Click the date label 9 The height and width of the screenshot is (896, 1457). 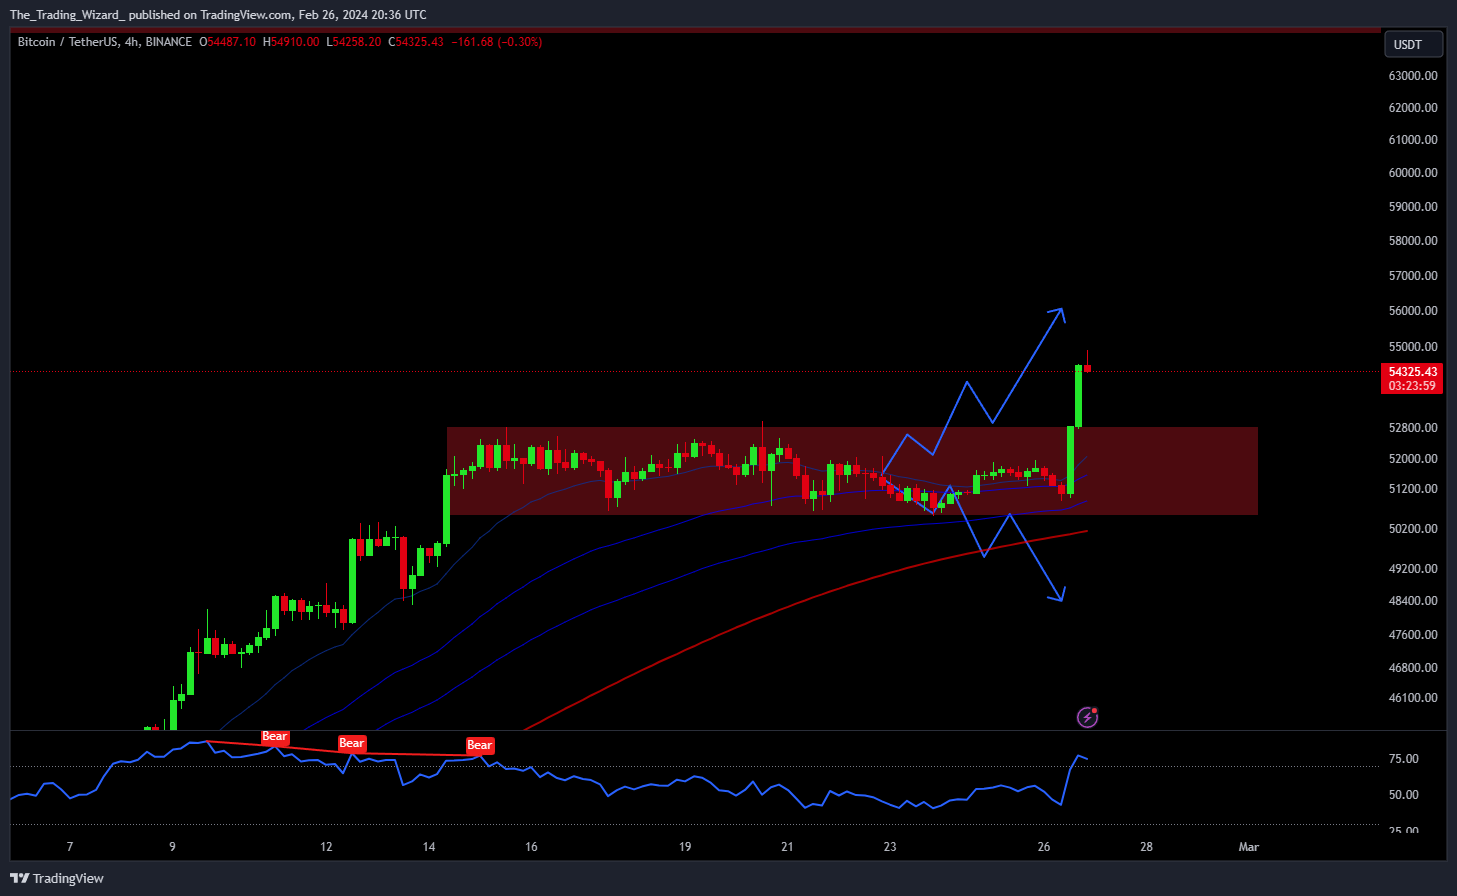[x=172, y=847]
